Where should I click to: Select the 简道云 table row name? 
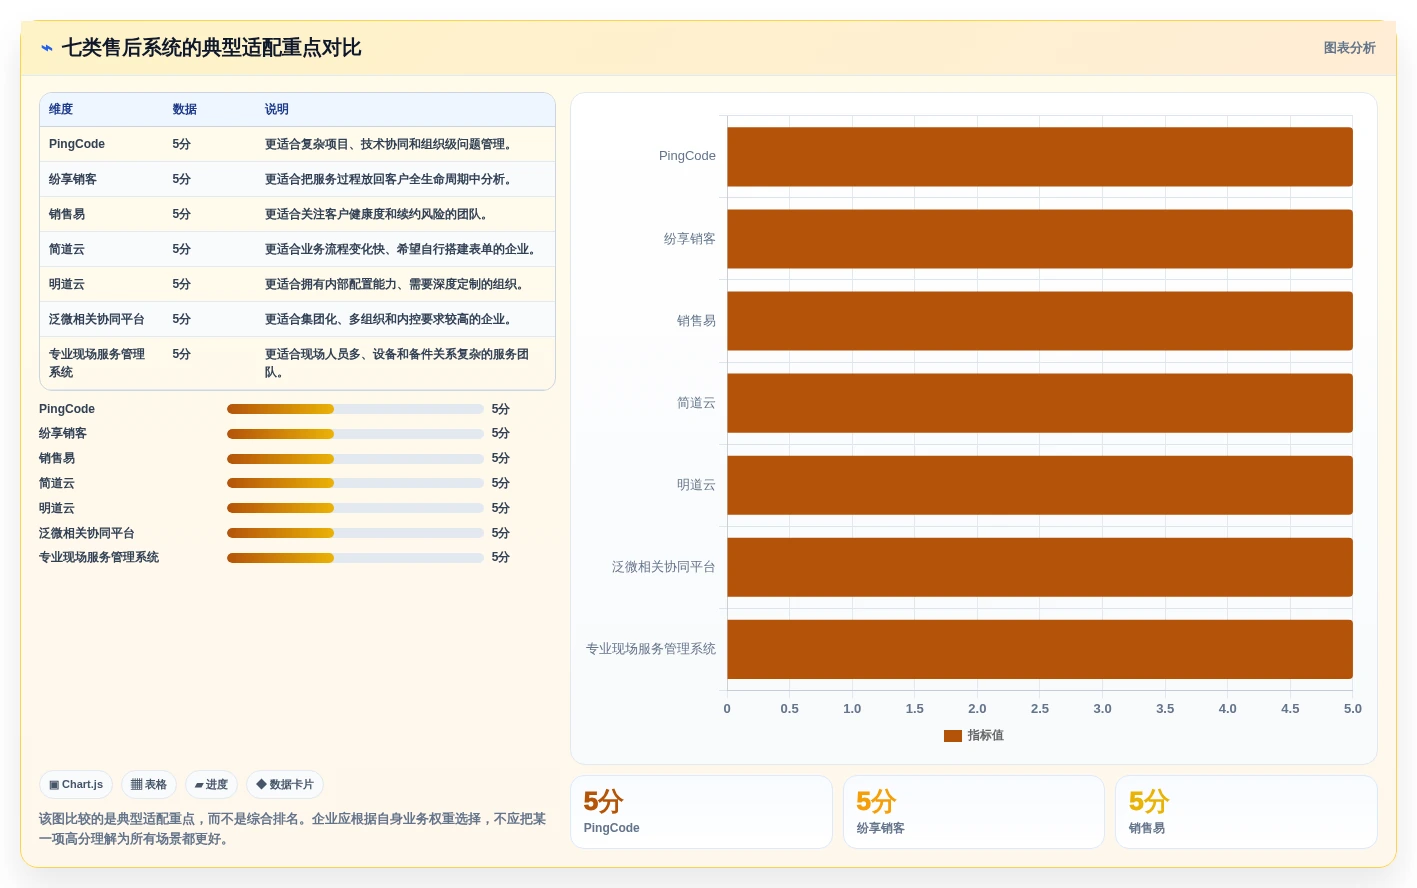(67, 249)
